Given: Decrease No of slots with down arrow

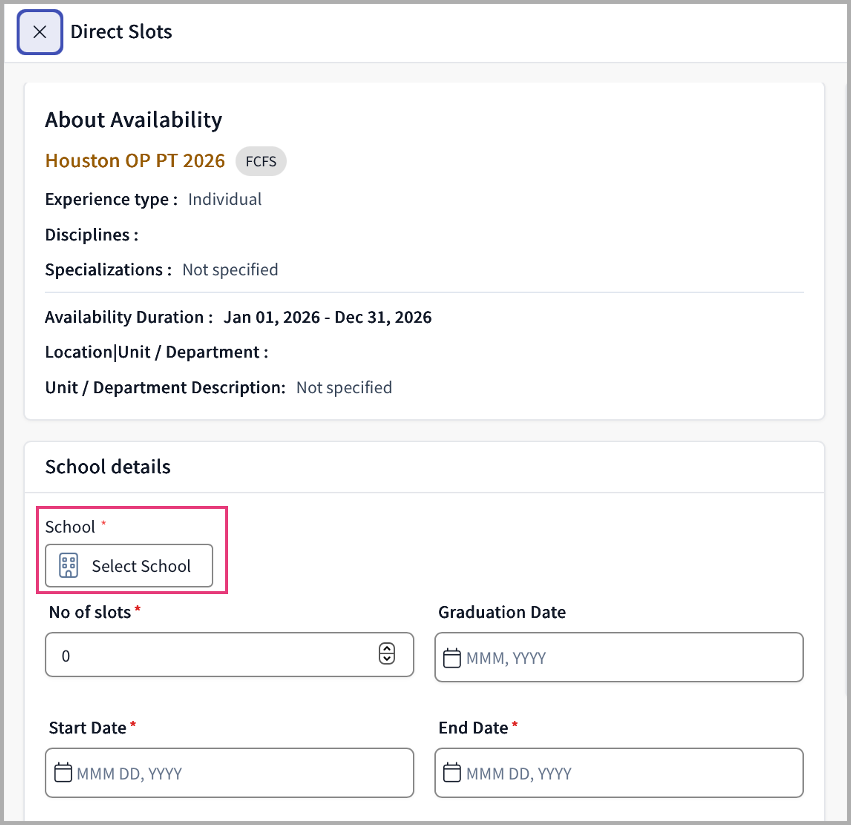Looking at the screenshot, I should coord(387,659).
